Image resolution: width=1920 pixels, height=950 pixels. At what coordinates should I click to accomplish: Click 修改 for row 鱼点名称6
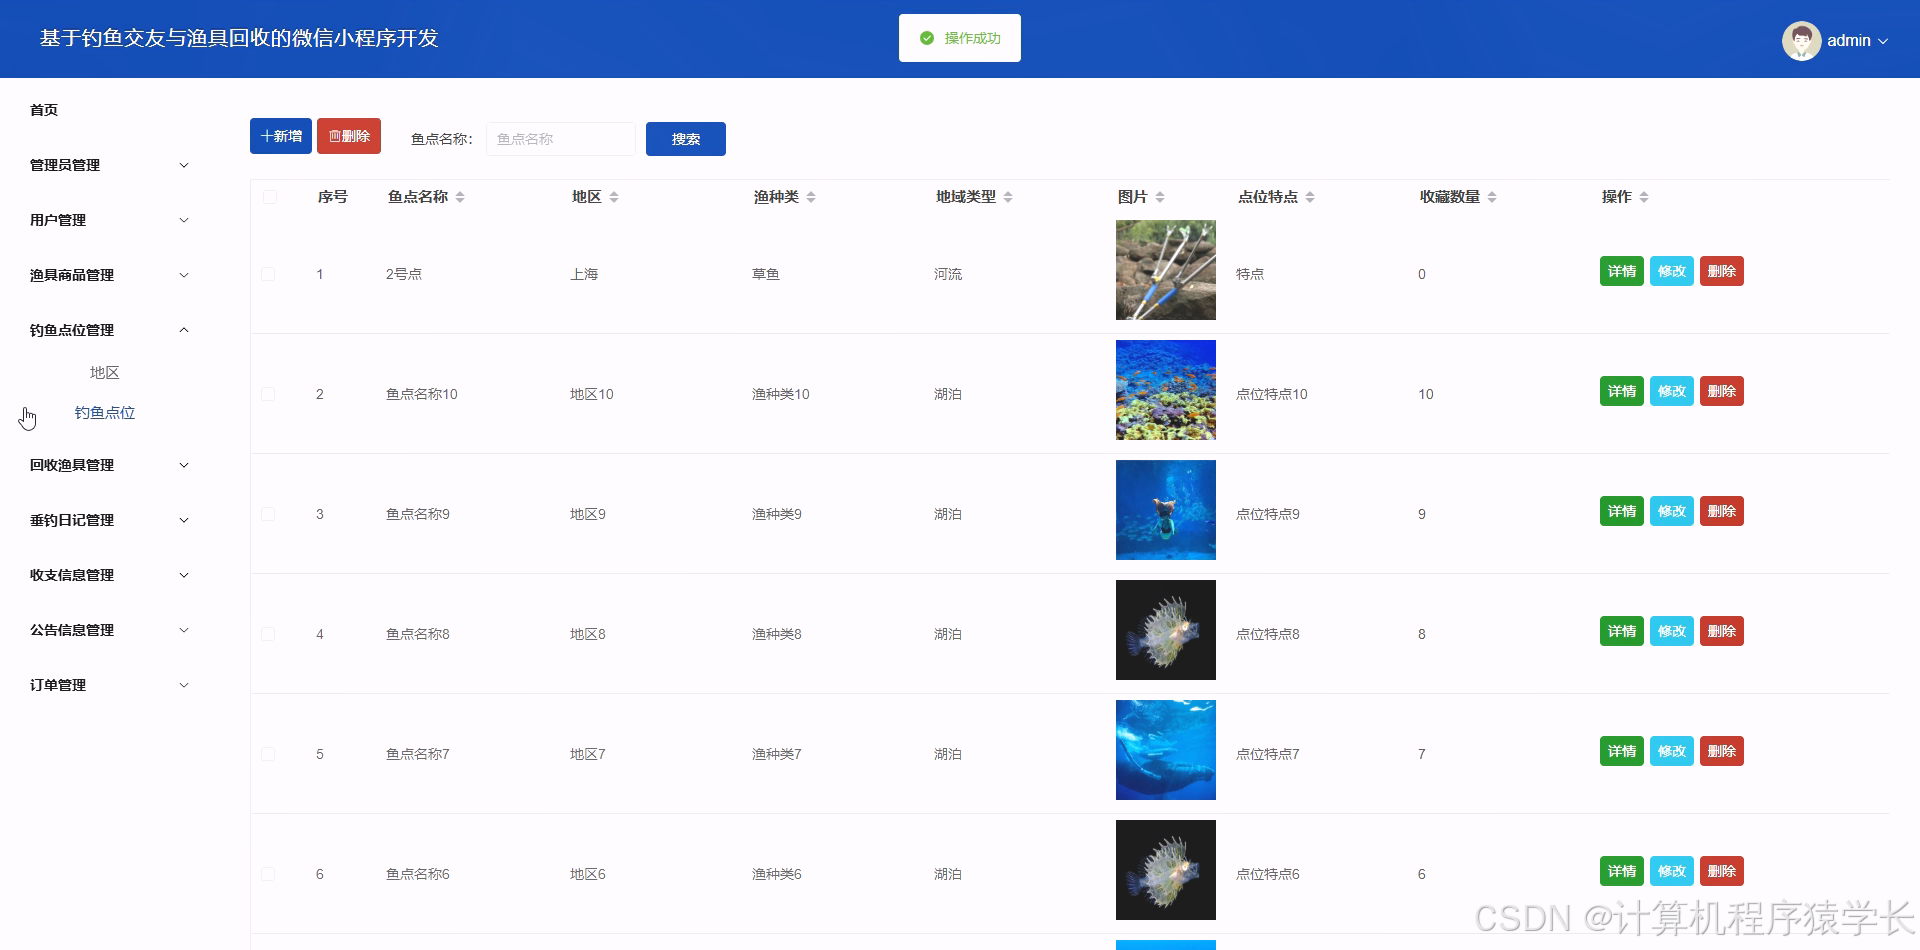point(1672,871)
